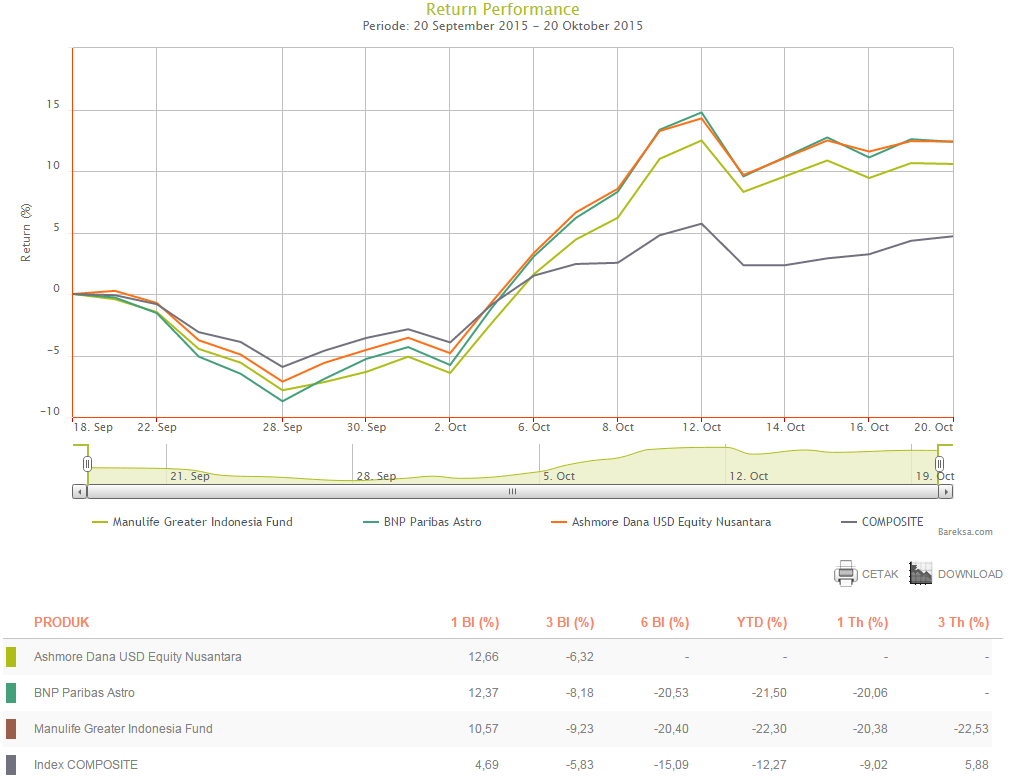Click the printer icon beside CETAK
1014x783 pixels.
(846, 574)
